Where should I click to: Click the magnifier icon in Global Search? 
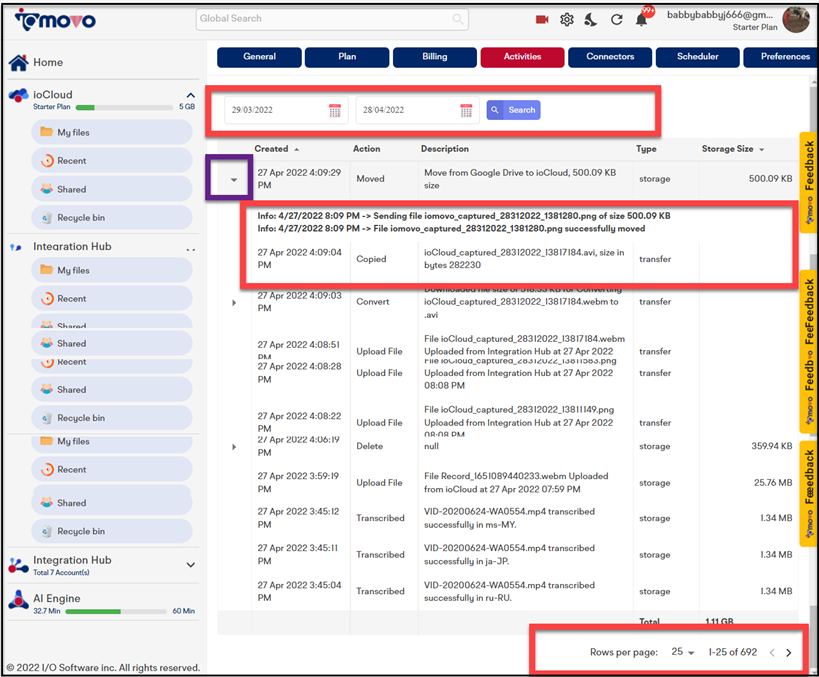(458, 19)
